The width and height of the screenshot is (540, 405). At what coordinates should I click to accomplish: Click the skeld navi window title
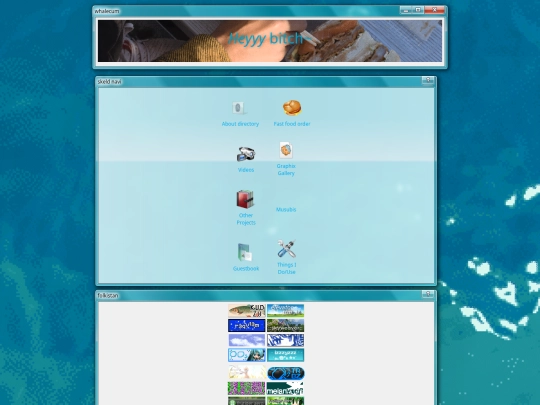coord(110,82)
